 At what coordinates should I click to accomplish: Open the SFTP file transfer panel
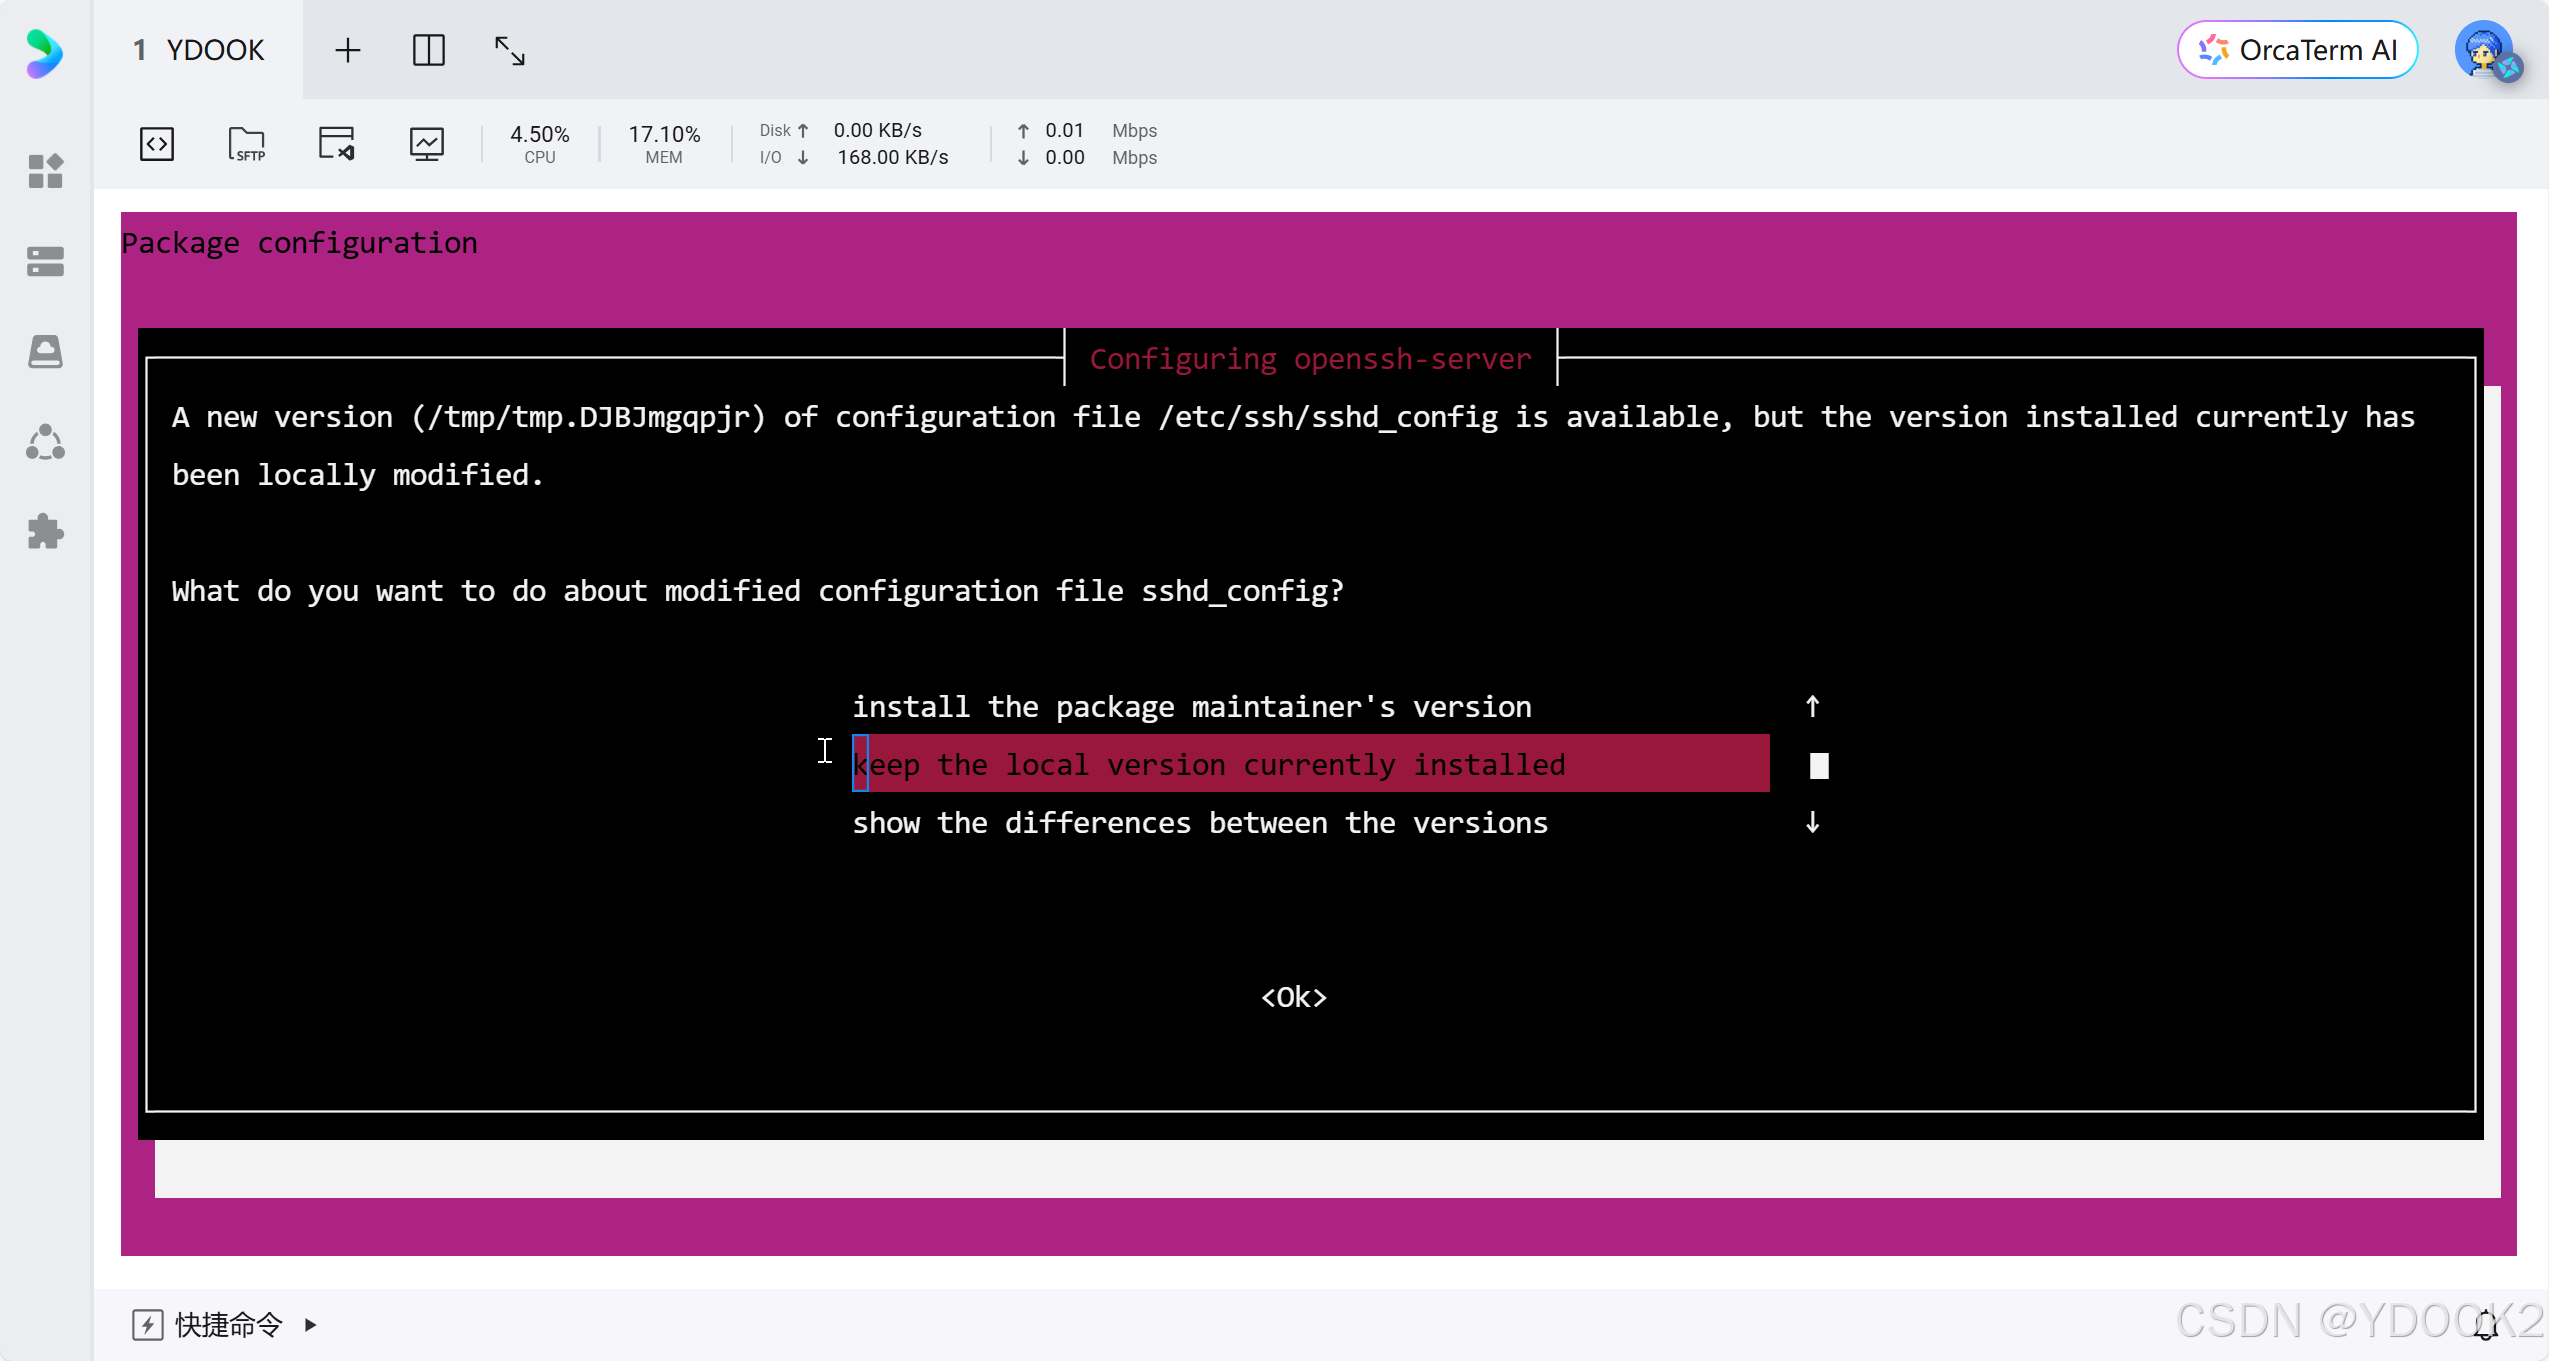click(x=246, y=144)
